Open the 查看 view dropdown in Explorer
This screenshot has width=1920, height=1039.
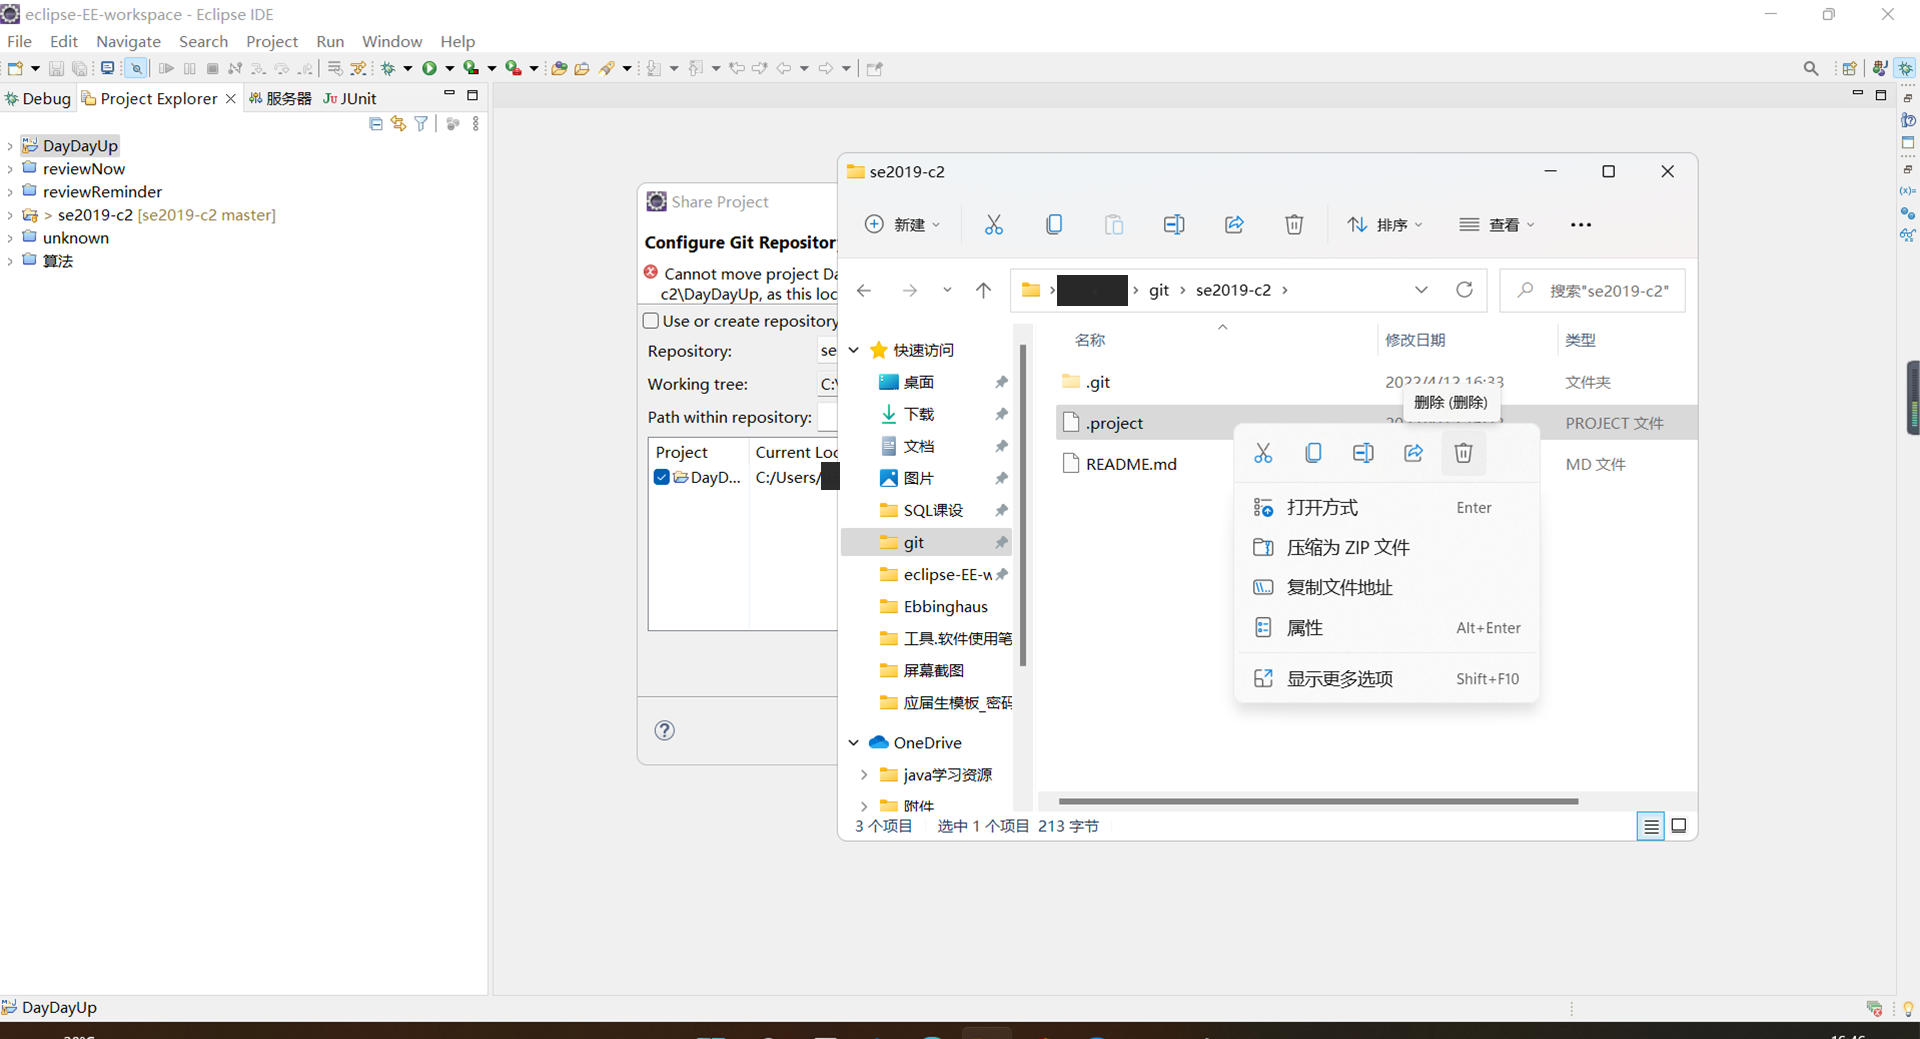1496,224
